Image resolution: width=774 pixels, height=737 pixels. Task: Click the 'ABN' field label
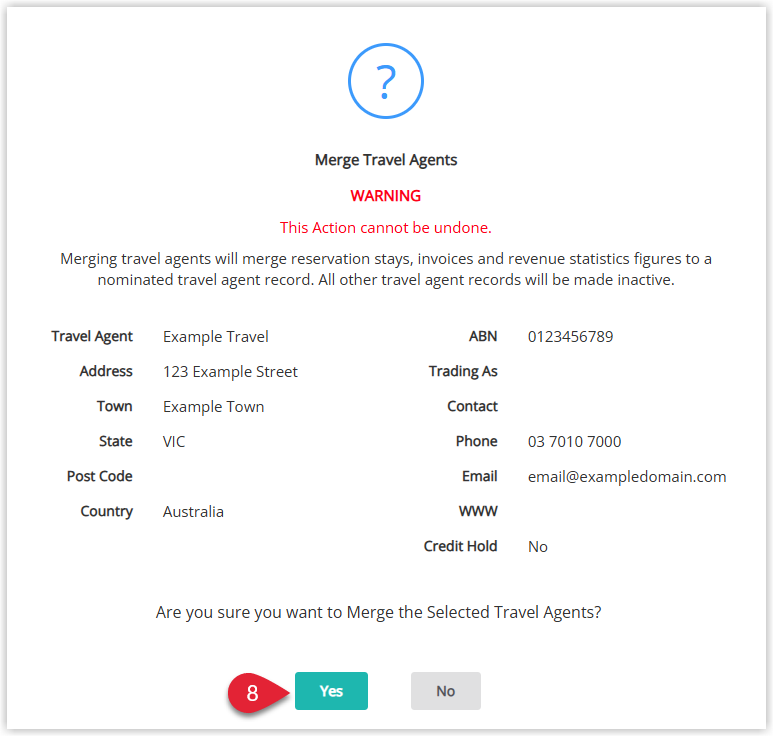[483, 337]
